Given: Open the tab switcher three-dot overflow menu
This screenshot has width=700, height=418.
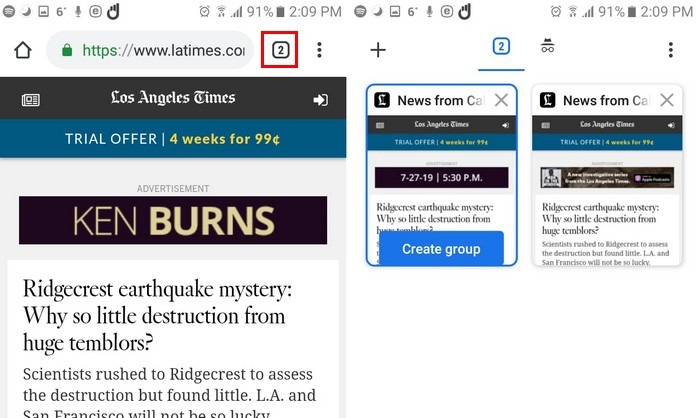Looking at the screenshot, I should 670,50.
